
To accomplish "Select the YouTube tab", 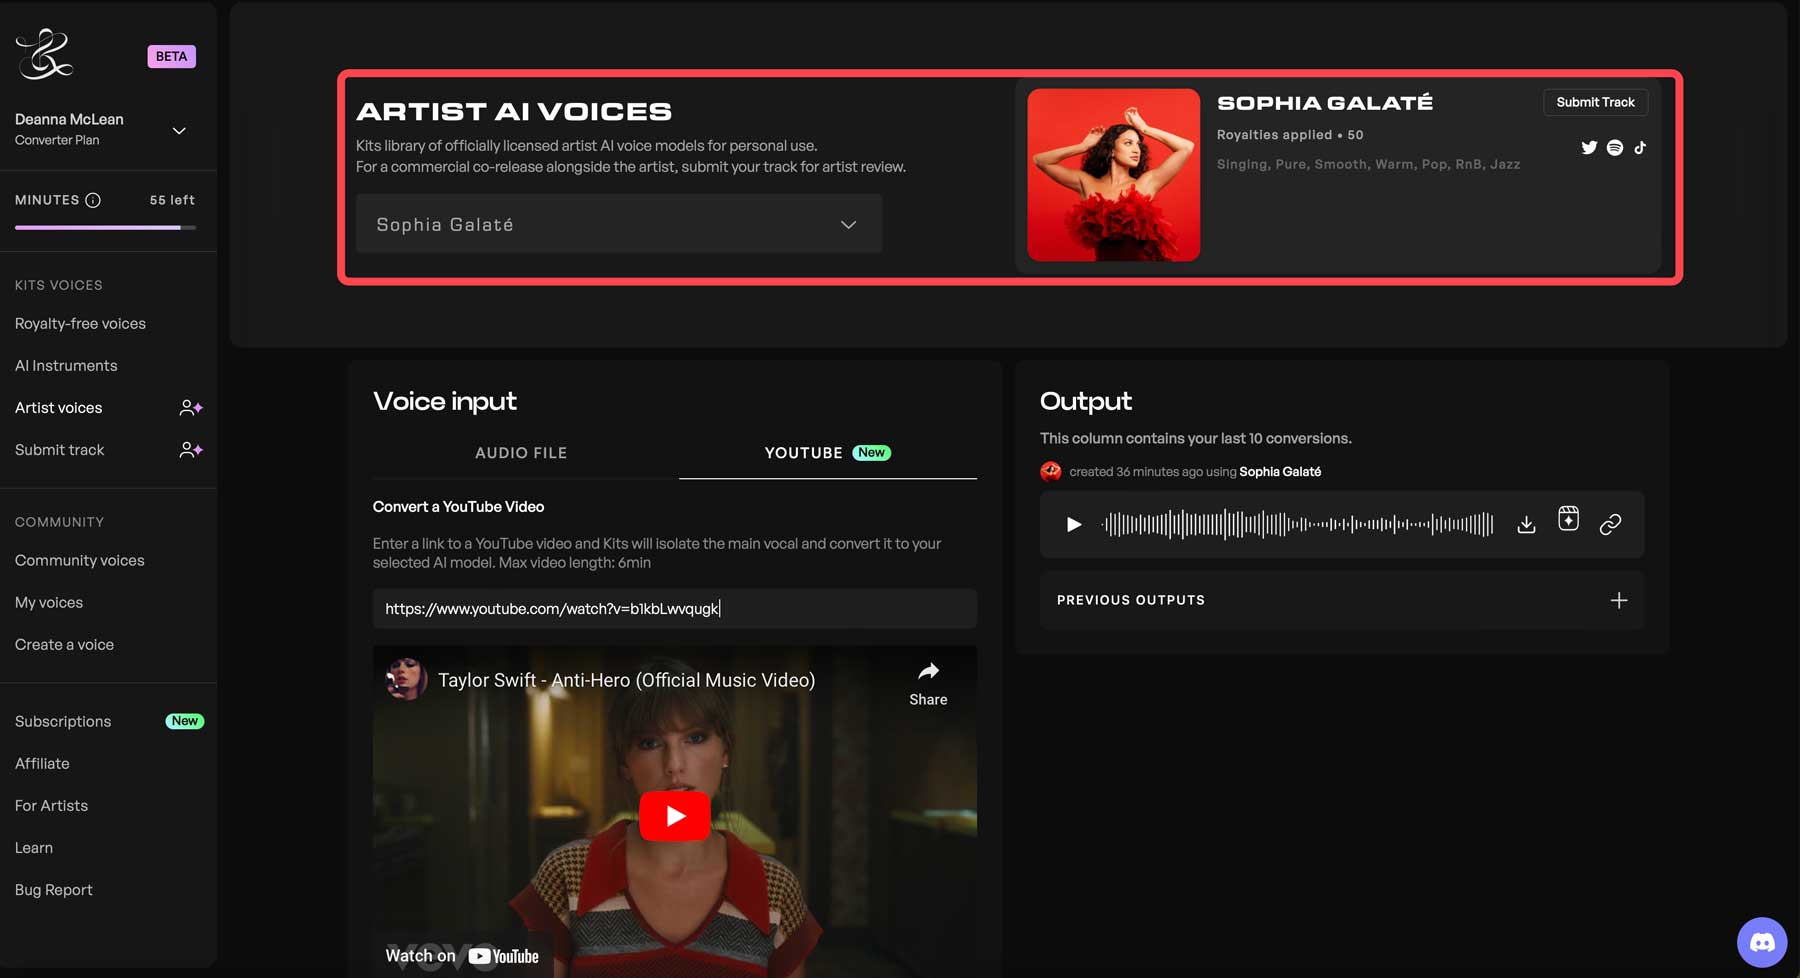I will [x=828, y=453].
